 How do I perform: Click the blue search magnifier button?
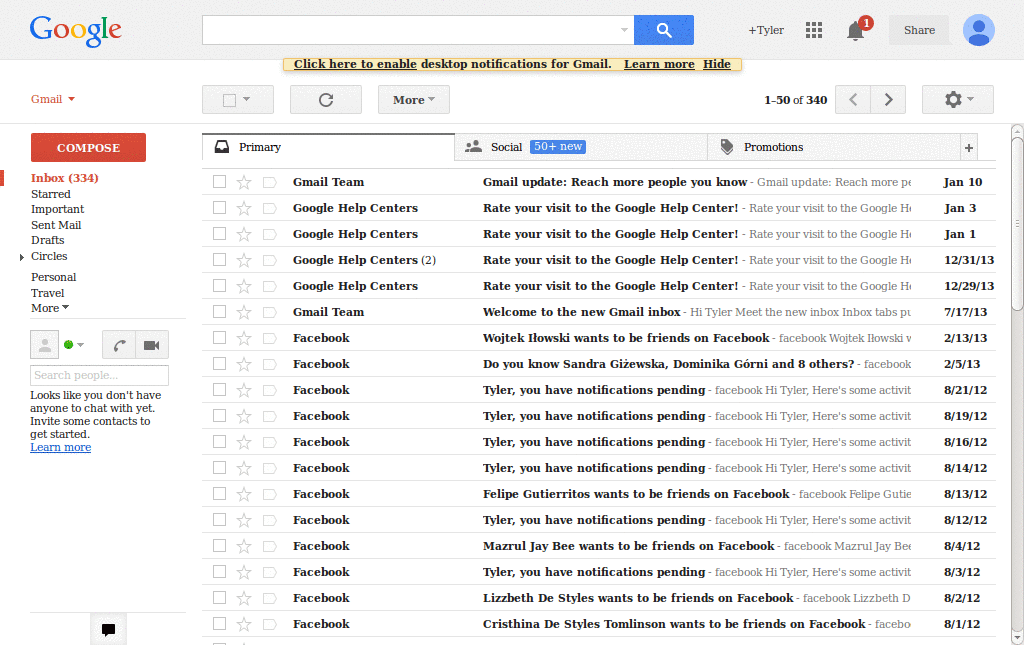[664, 30]
